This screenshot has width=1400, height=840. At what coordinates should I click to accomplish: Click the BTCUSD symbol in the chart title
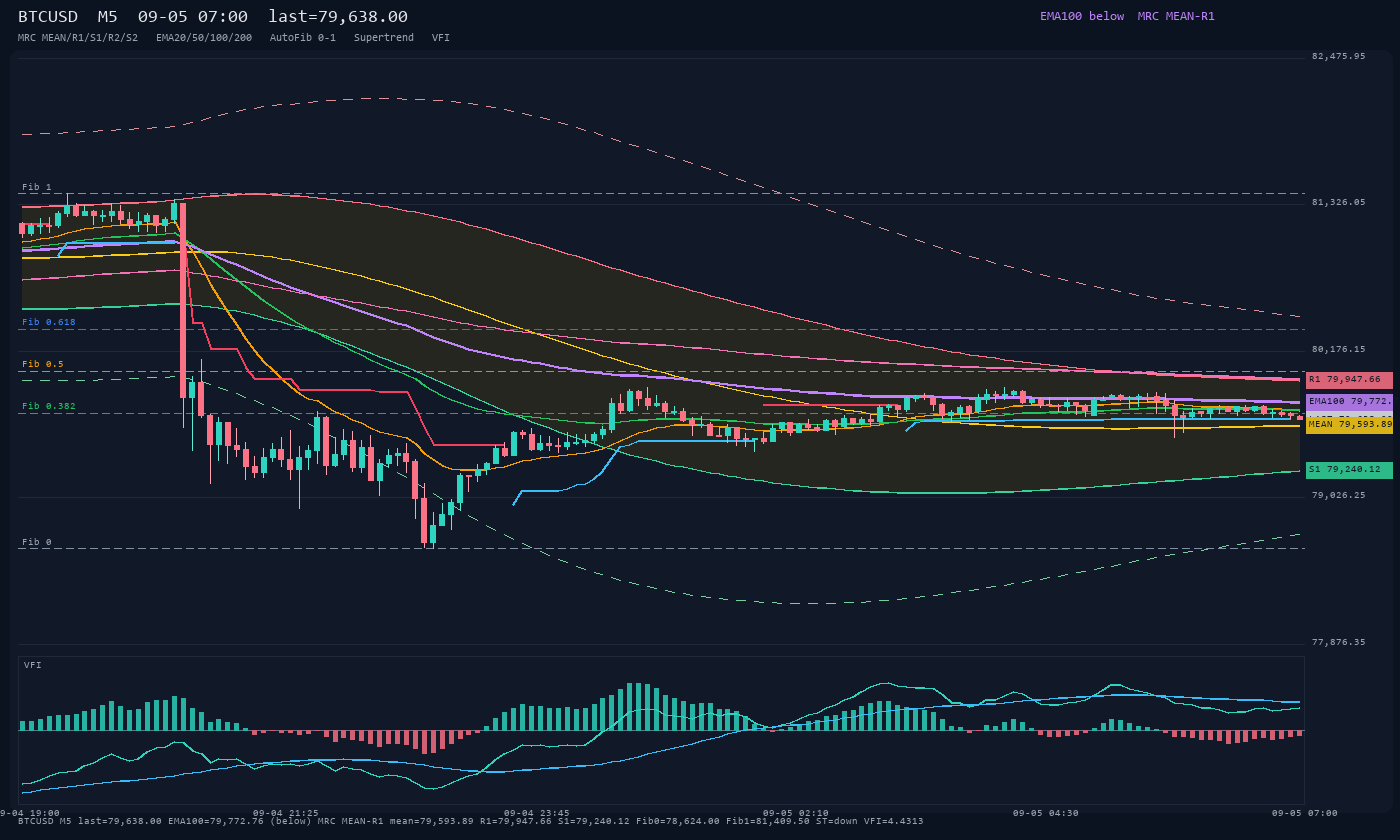(48, 17)
